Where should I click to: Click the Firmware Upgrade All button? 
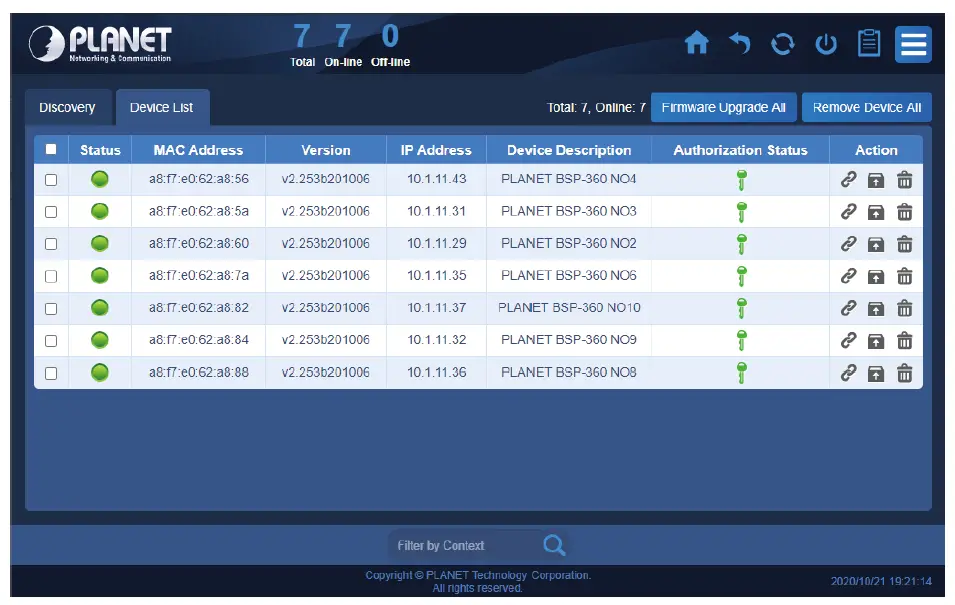pyautogui.click(x=724, y=107)
